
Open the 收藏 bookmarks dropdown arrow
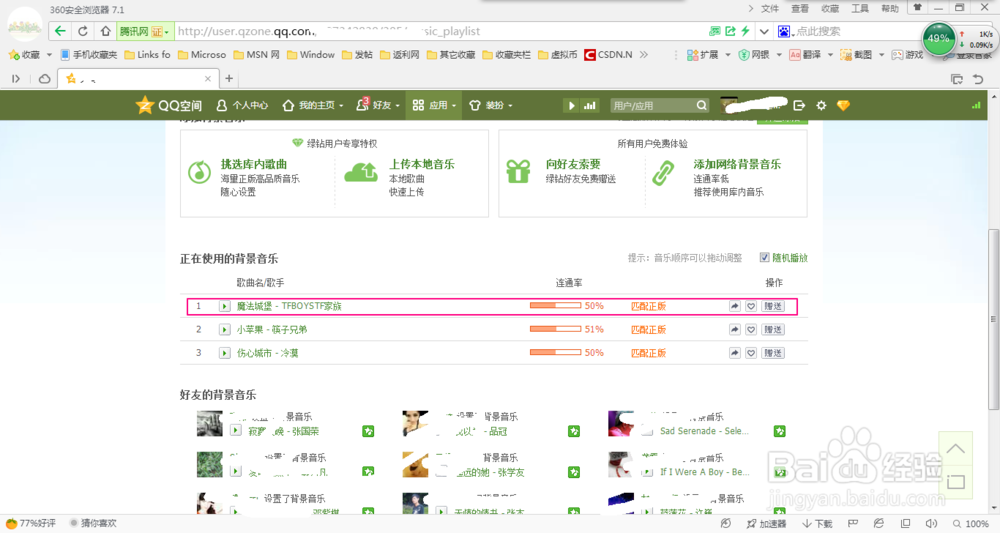(49, 55)
